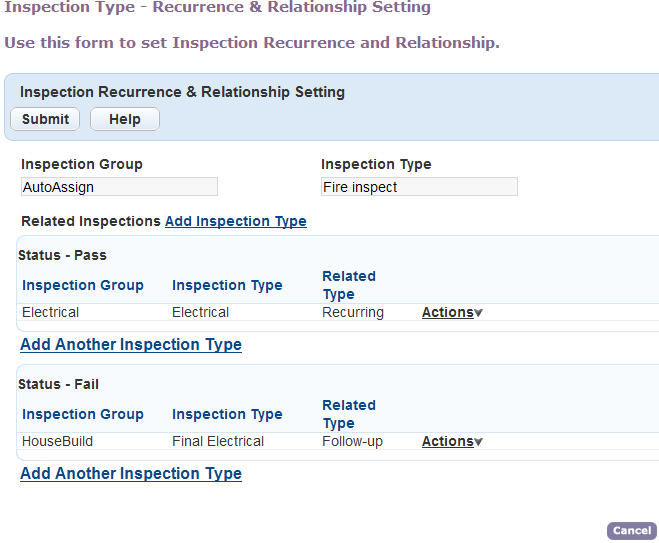Viewport: 659px width, 543px height.
Task: Add another inspection type under Status - Pass
Action: (131, 344)
